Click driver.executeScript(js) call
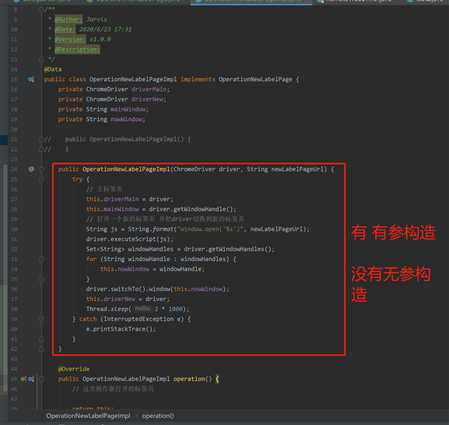This screenshot has height=425, width=449. click(130, 239)
